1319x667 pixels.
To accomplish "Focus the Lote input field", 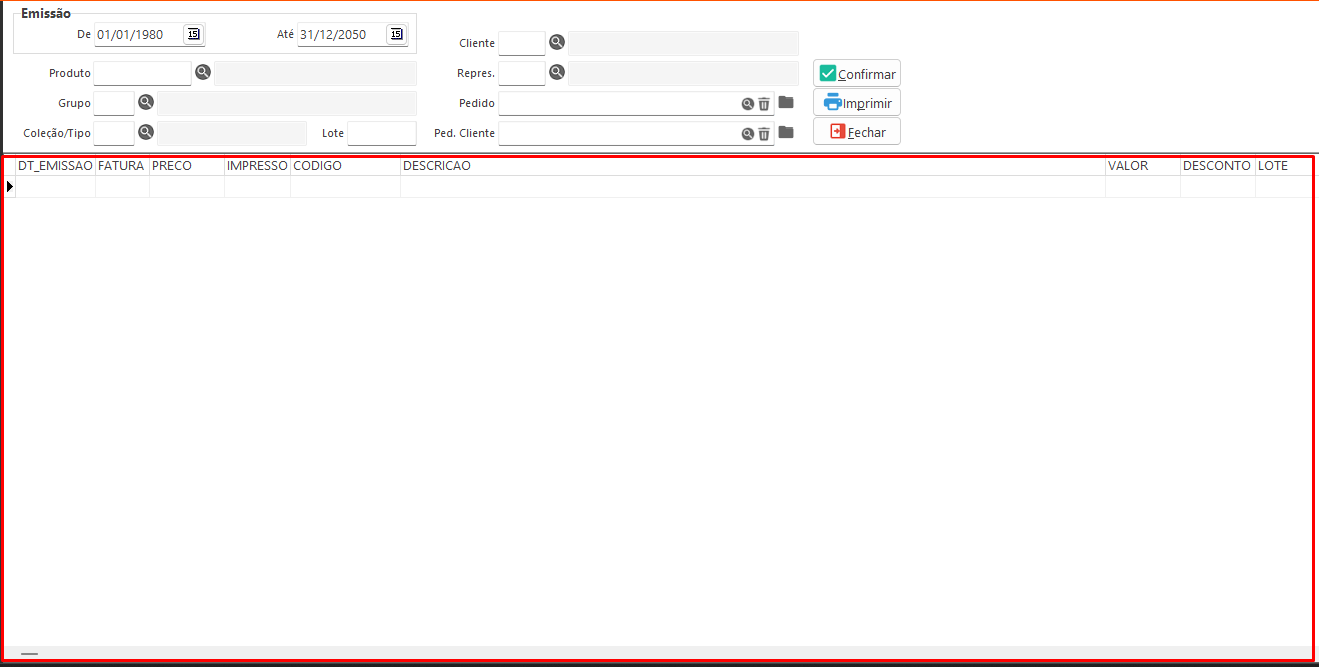I will pyautogui.click(x=381, y=133).
